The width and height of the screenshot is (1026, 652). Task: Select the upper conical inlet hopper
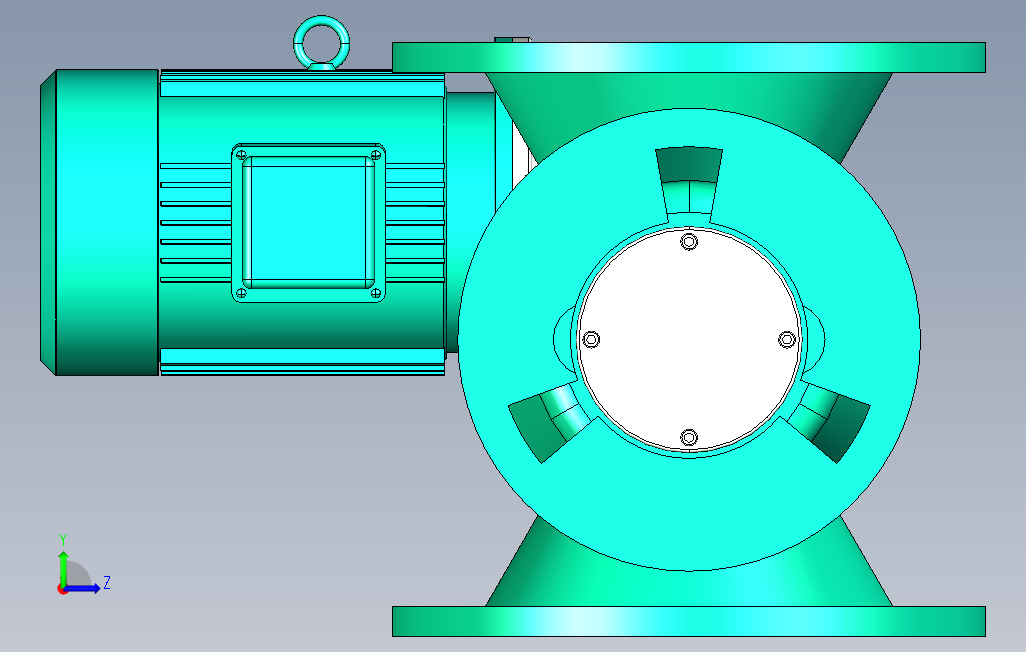tap(689, 90)
